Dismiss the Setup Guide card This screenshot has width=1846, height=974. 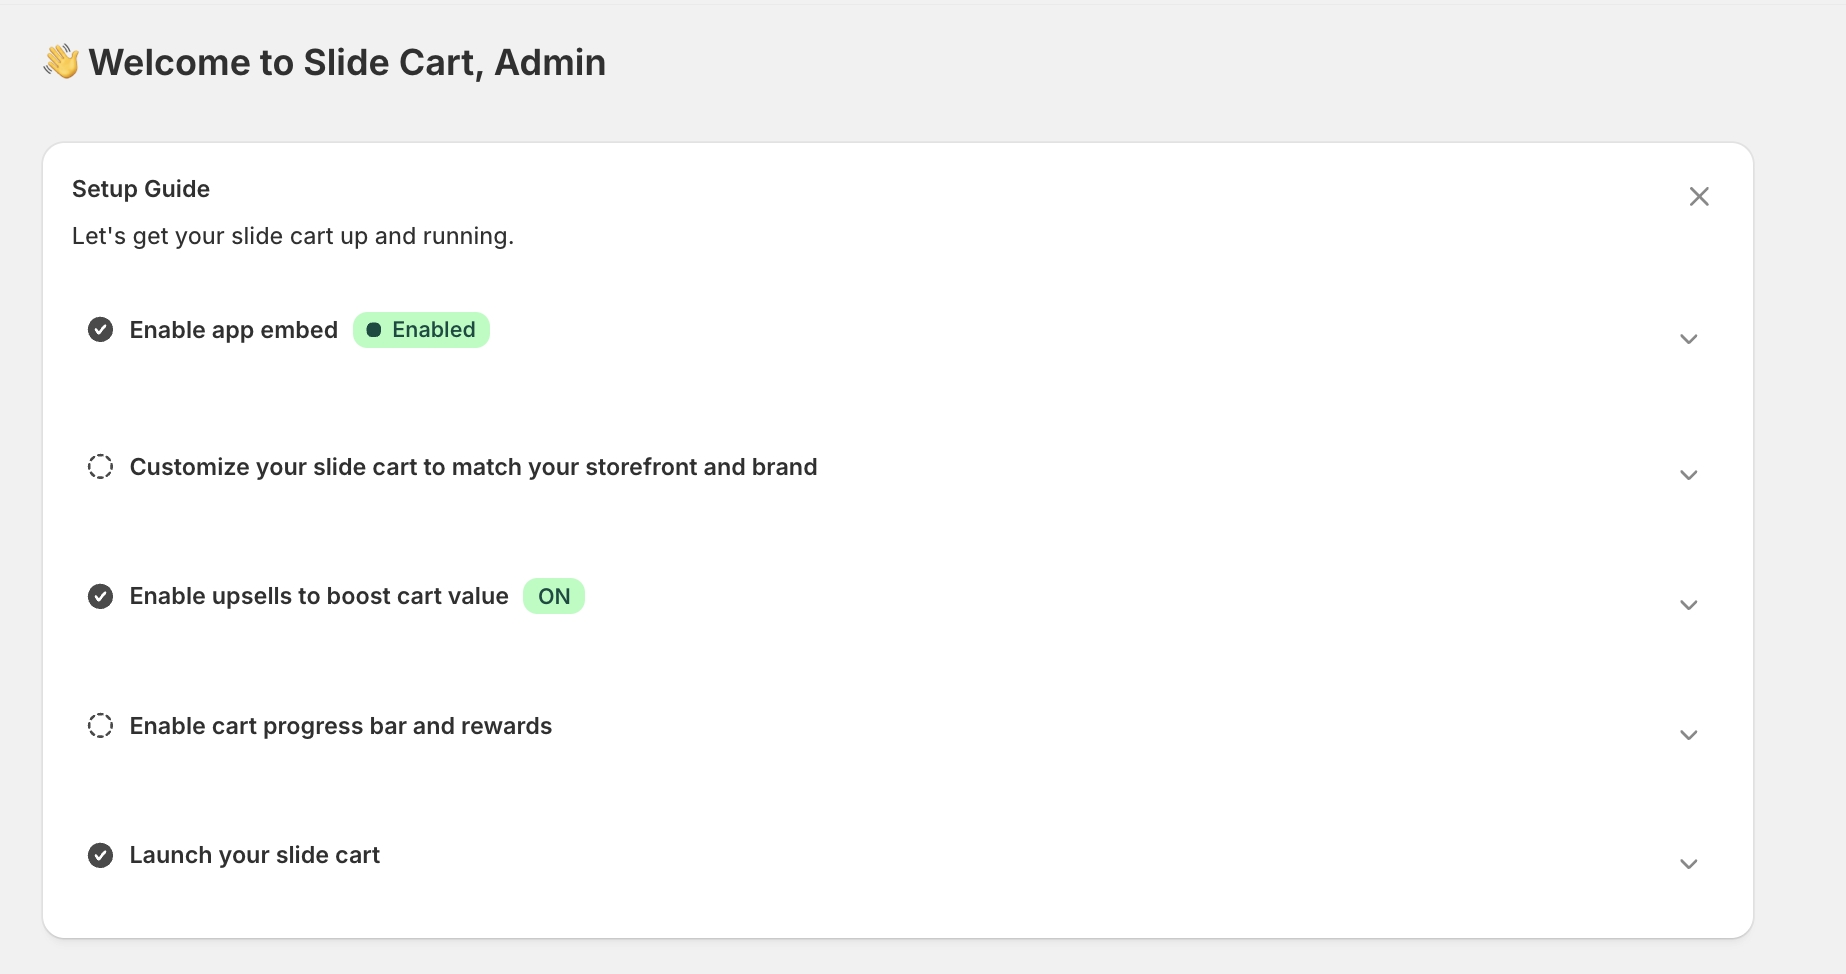[x=1698, y=197]
